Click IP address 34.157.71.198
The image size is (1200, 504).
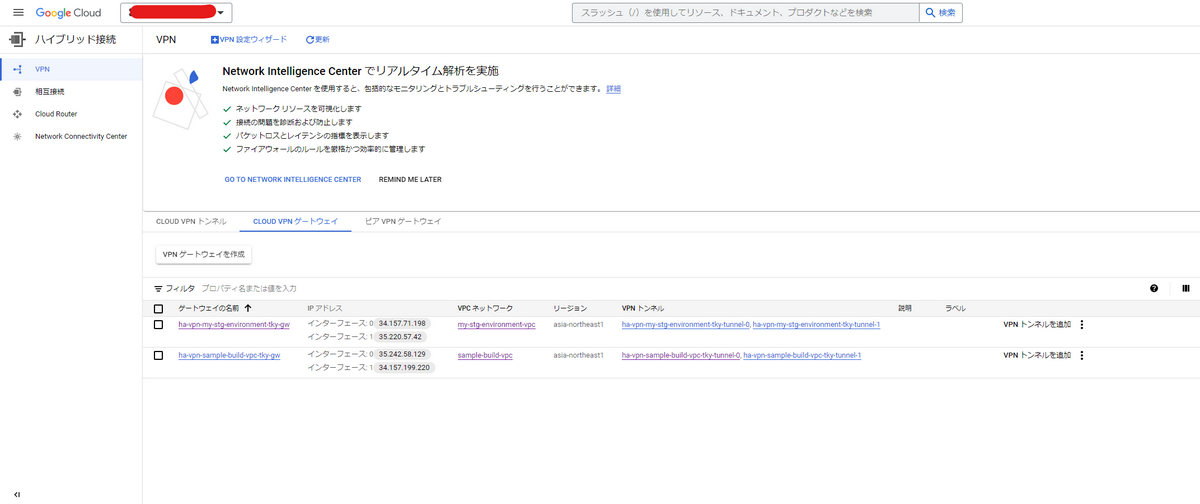click(x=402, y=324)
